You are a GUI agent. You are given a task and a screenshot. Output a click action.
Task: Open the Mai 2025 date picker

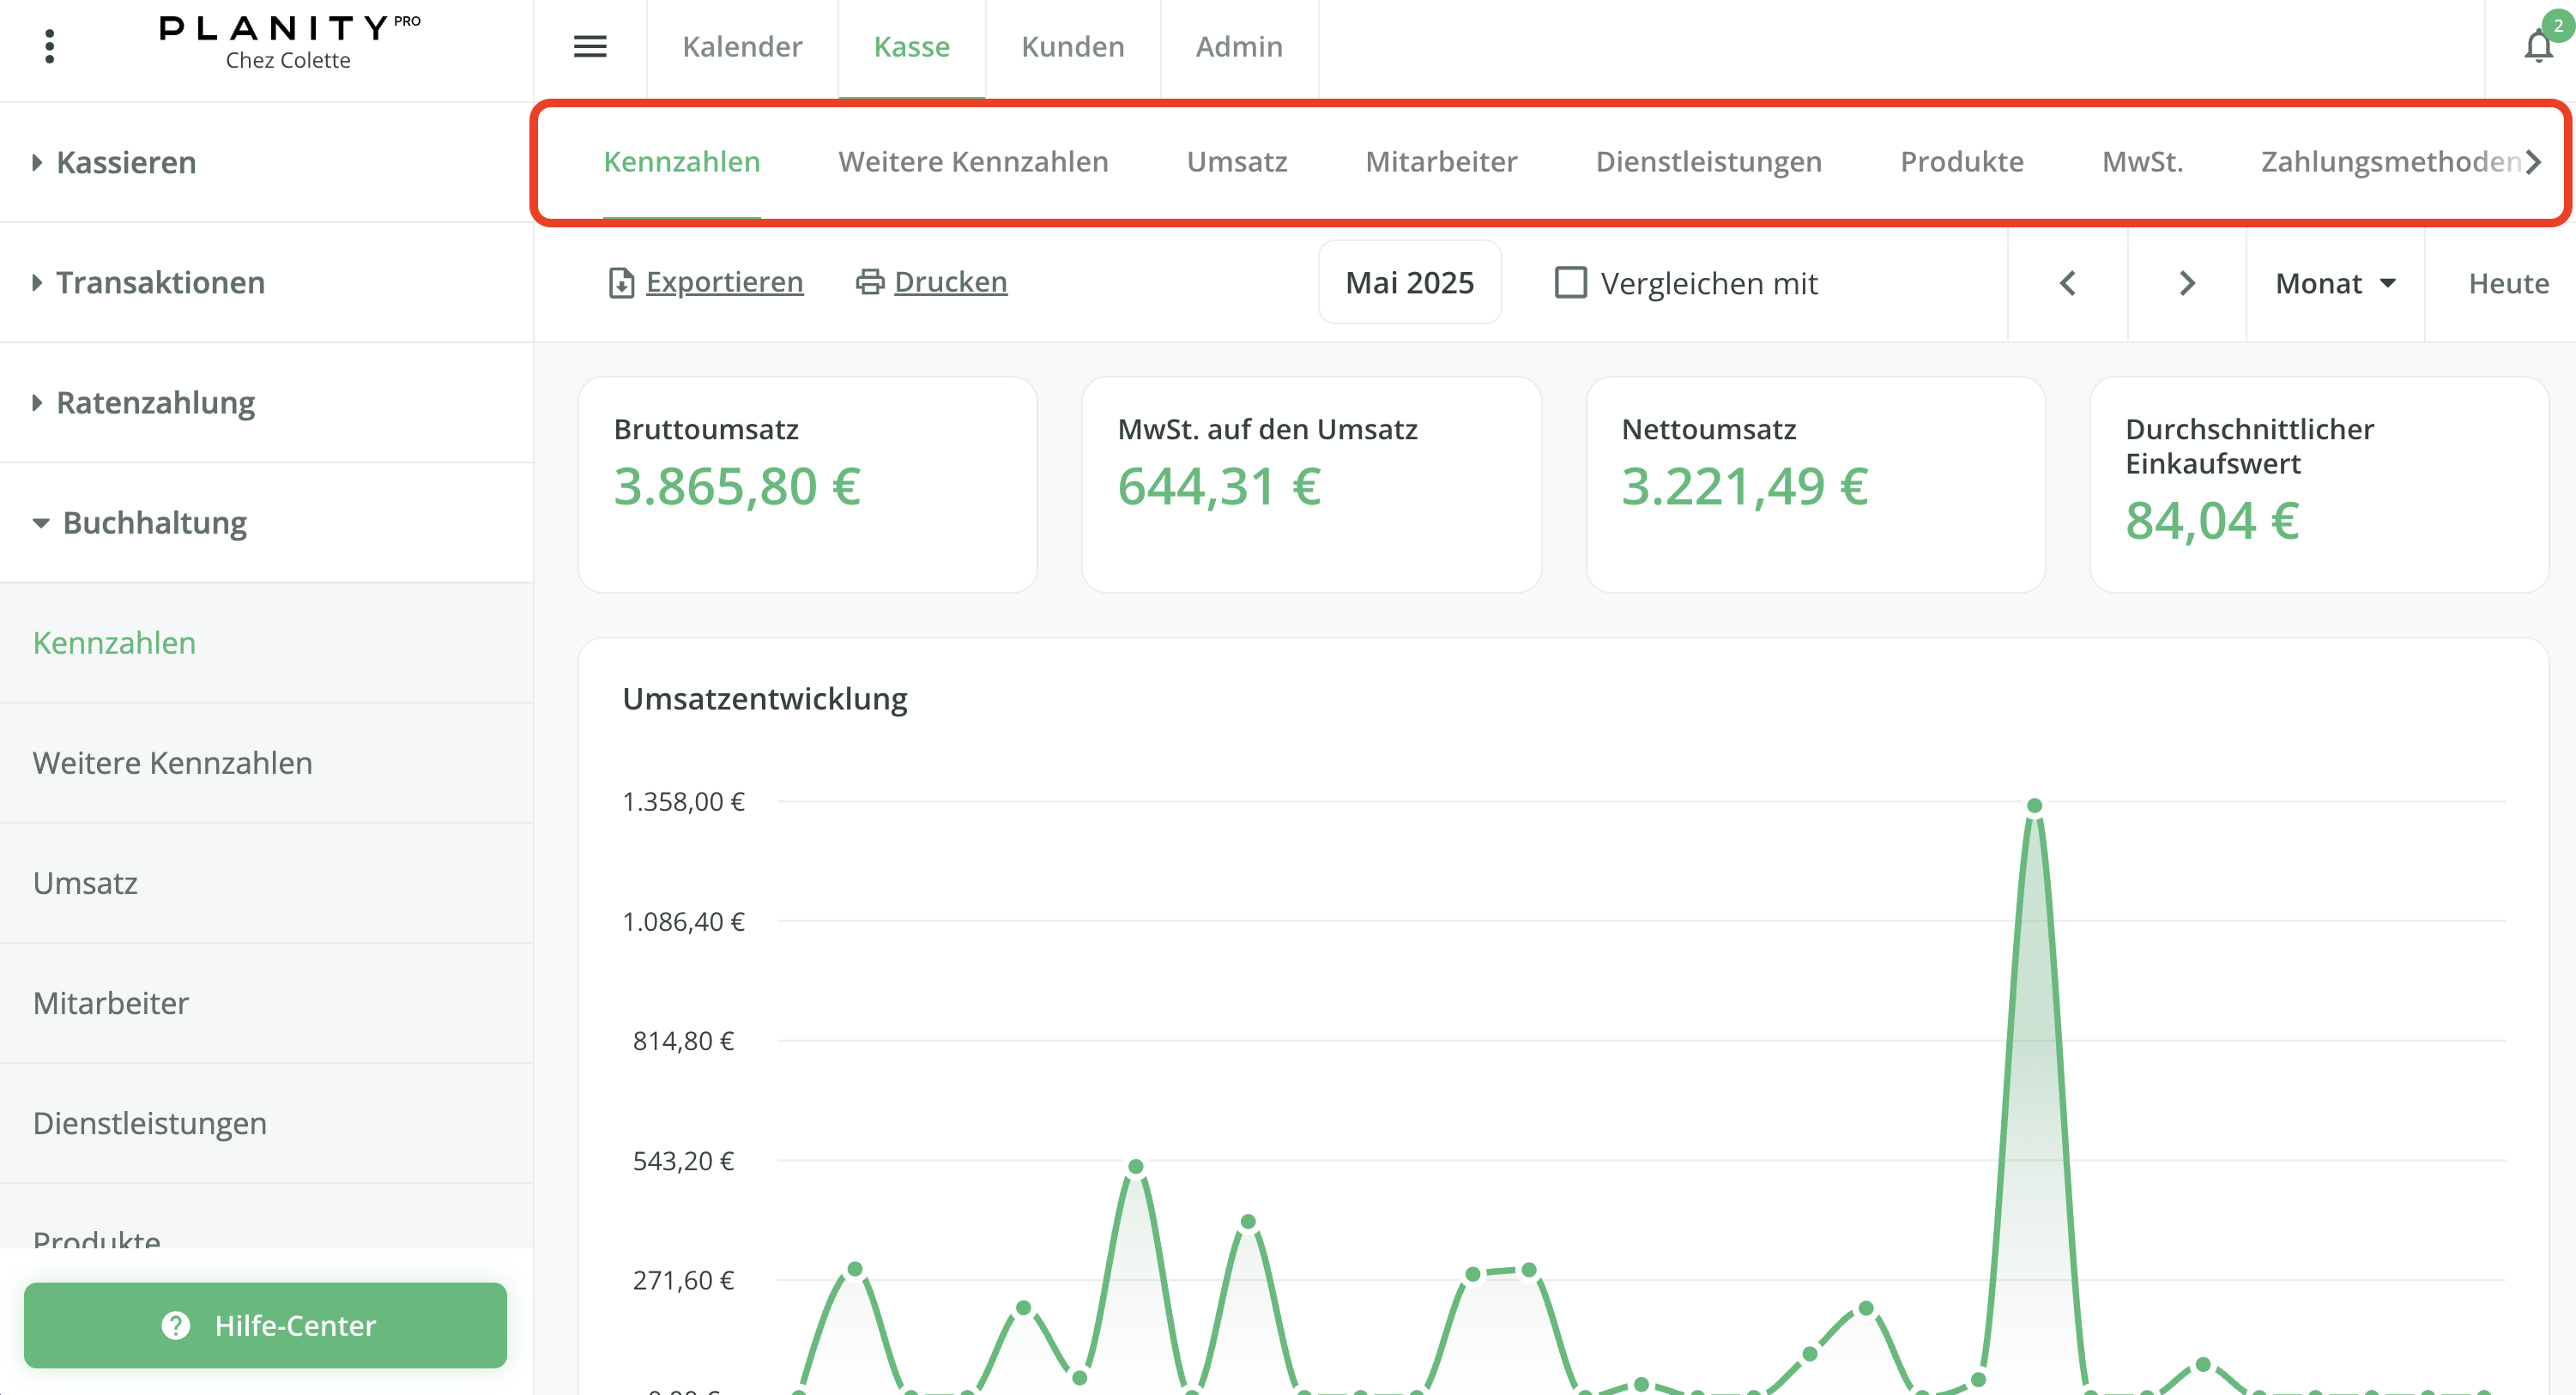pyautogui.click(x=1410, y=283)
